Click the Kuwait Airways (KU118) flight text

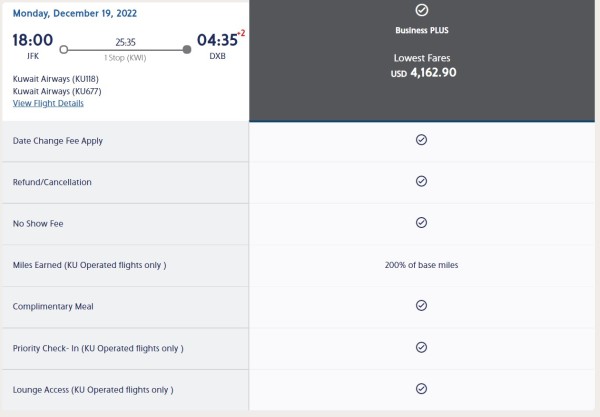tap(55, 79)
